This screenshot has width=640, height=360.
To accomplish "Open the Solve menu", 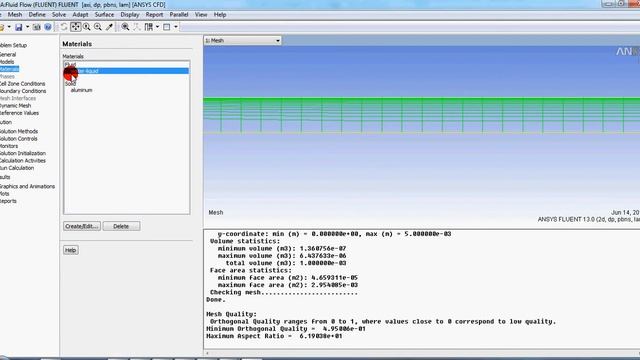I will click(59, 15).
